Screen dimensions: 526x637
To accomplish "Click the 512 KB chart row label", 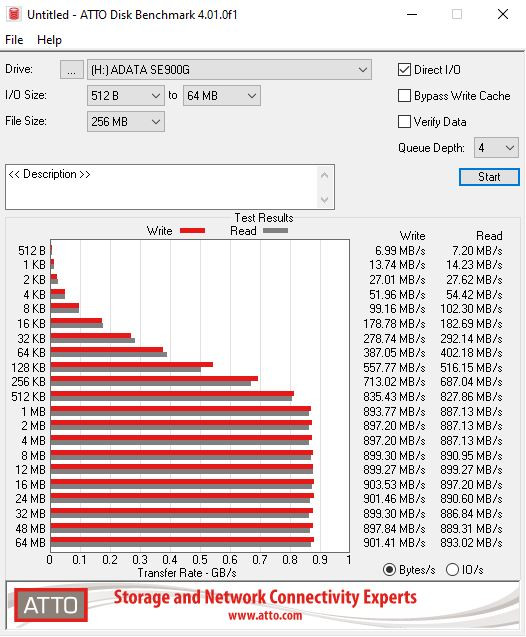I will pyautogui.click(x=28, y=397).
